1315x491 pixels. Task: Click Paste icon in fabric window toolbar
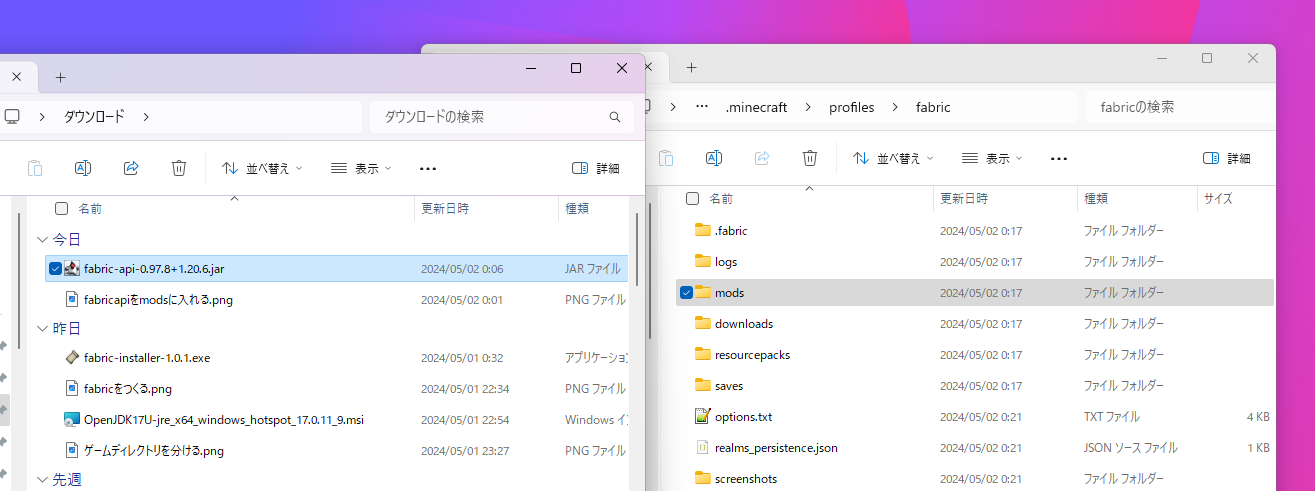[666, 158]
